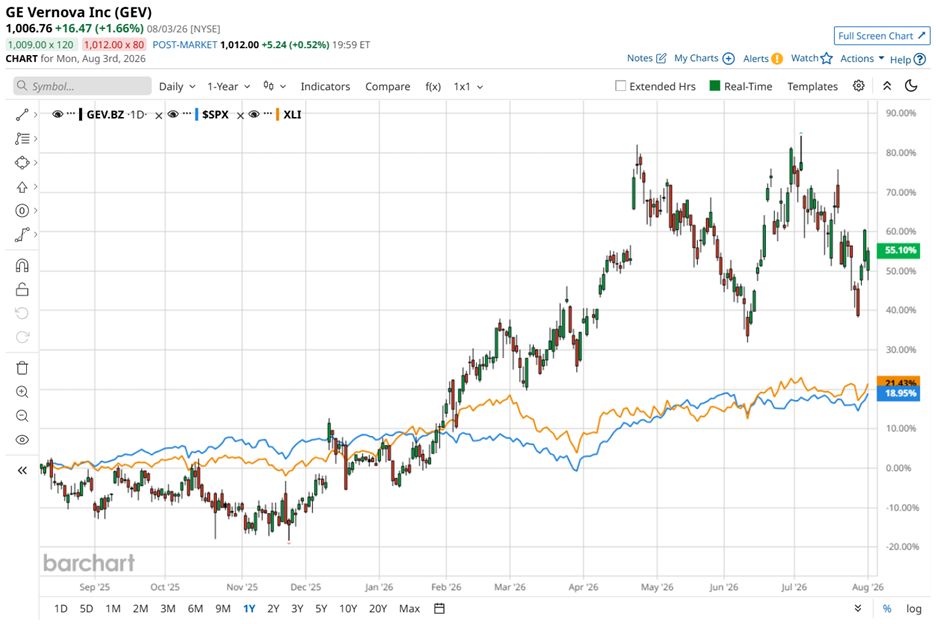Select the 5Y time range
This screenshot has height=624, width=936.
[321, 608]
